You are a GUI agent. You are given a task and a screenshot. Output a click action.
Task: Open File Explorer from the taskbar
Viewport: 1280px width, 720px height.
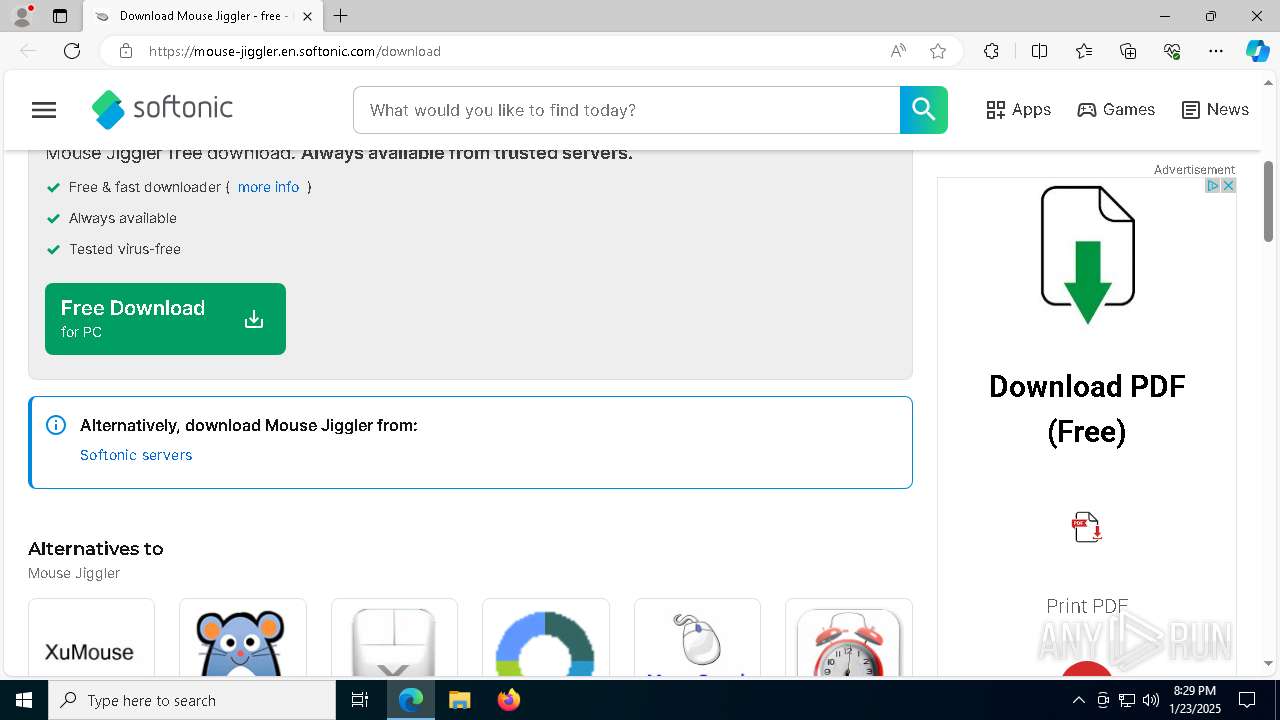point(459,700)
